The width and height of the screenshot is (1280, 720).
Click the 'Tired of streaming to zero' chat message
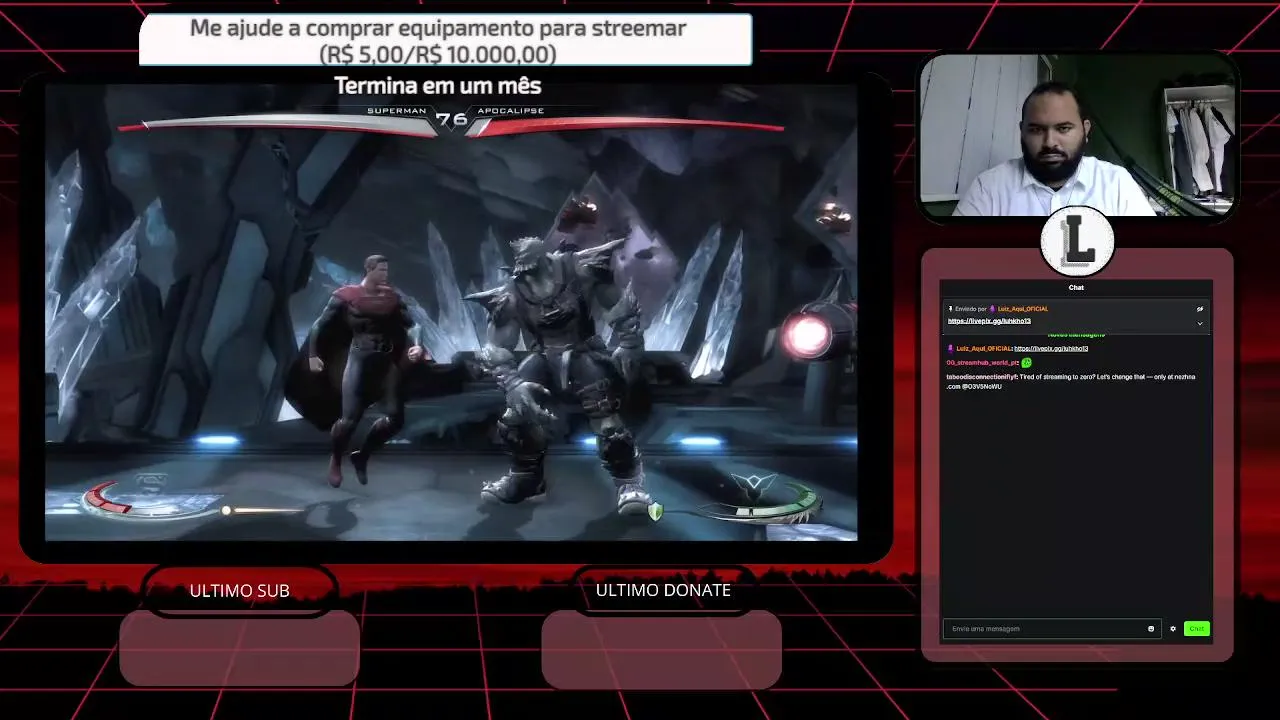1070,381
